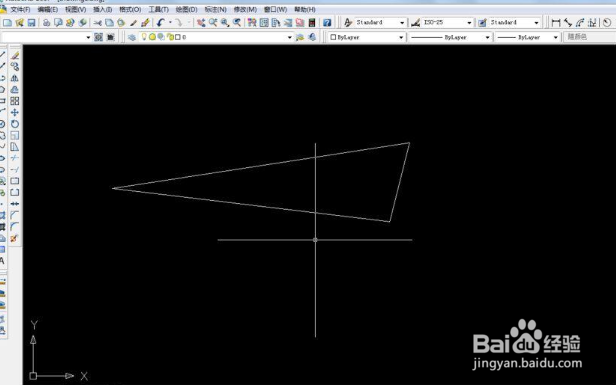This screenshot has height=385, width=616.
Task: Select the Chamfer tool
Action: (x=15, y=215)
